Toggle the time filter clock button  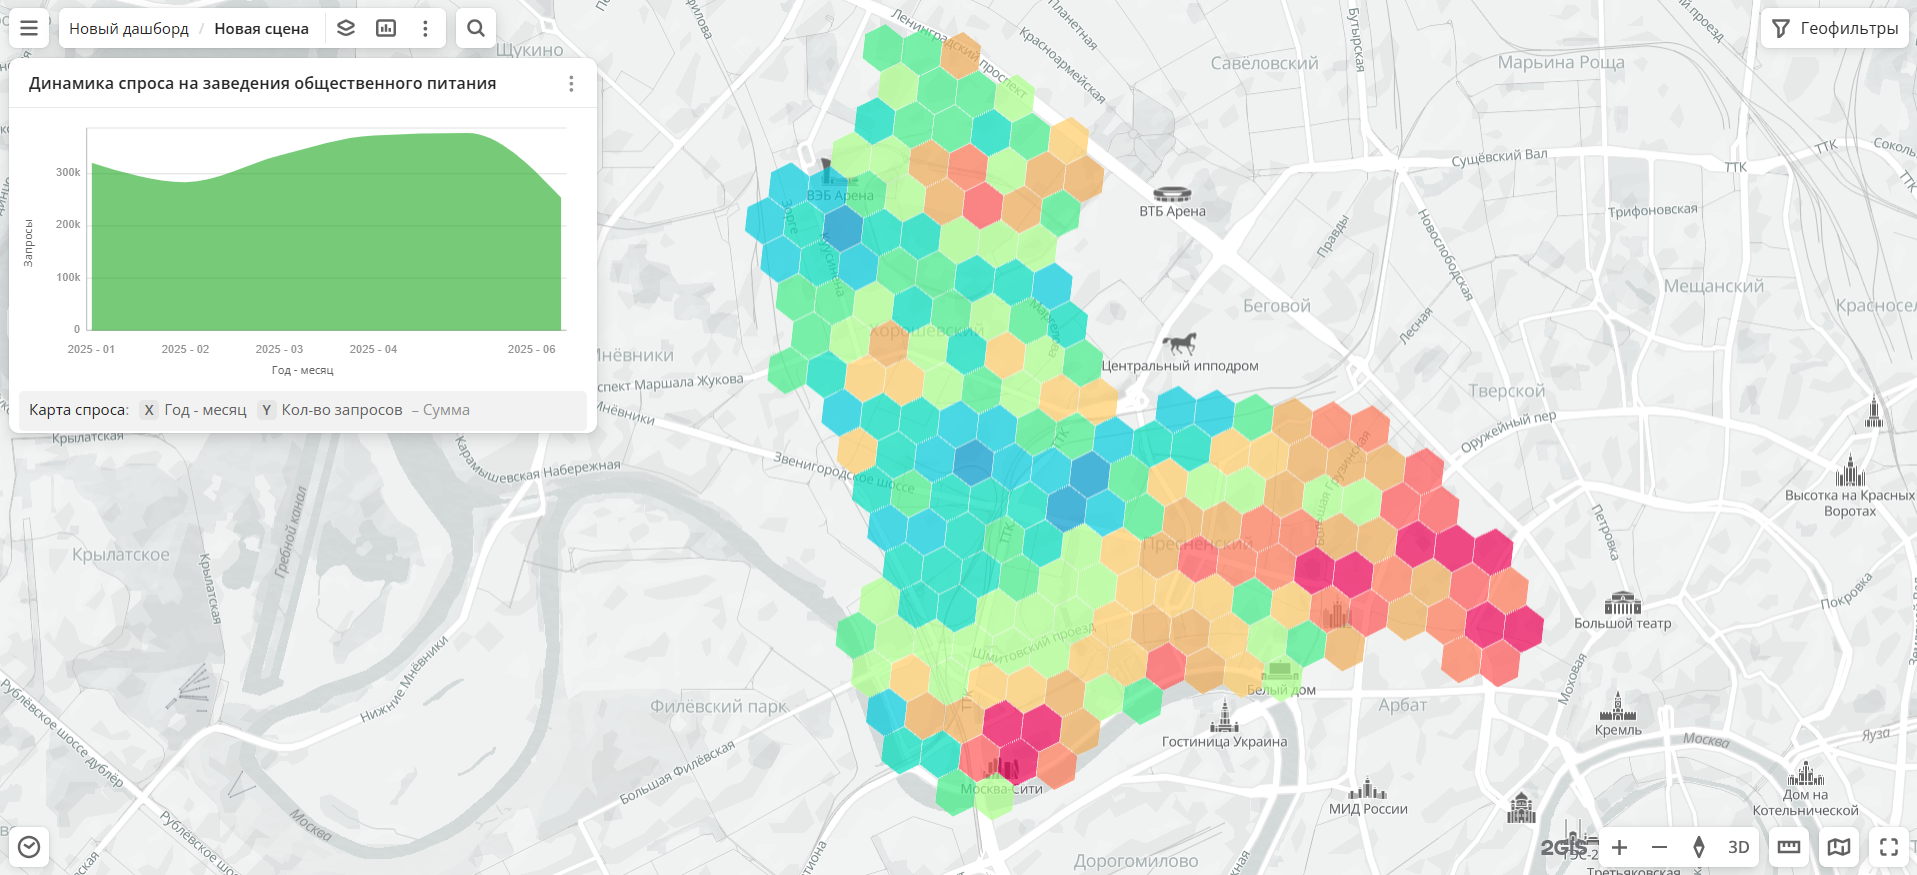point(29,847)
